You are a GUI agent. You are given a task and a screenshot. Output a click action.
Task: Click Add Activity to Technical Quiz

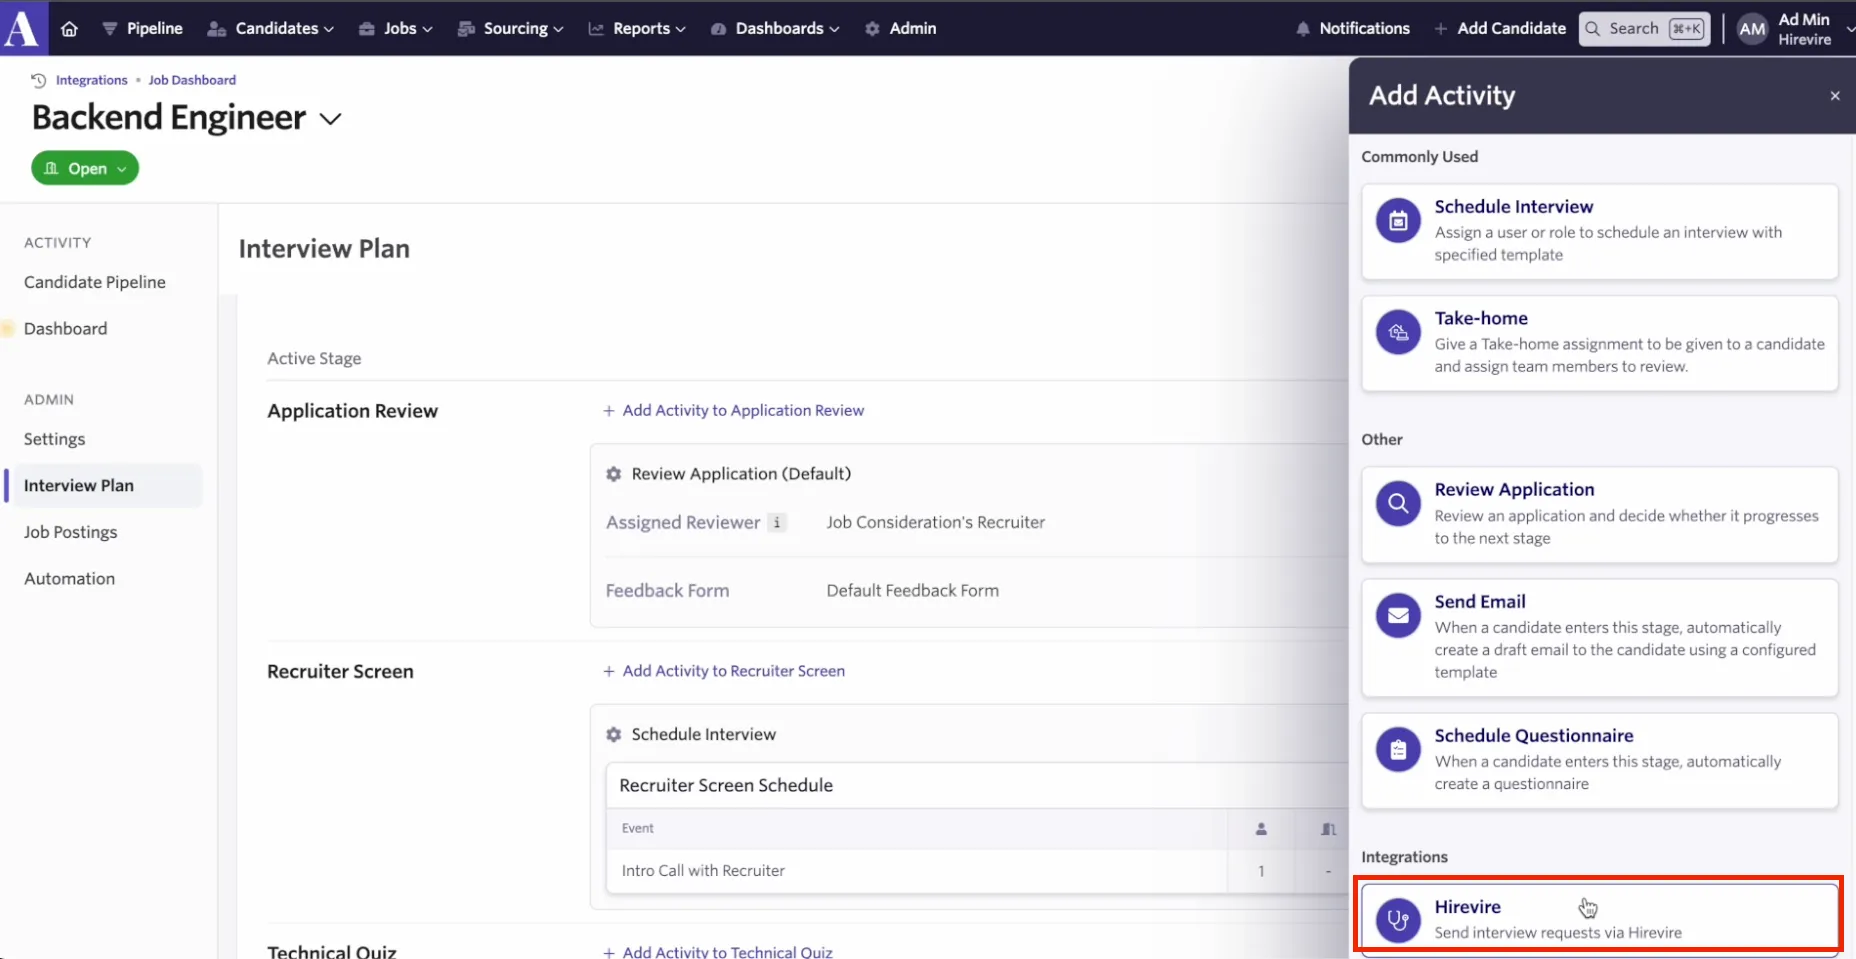coord(718,951)
